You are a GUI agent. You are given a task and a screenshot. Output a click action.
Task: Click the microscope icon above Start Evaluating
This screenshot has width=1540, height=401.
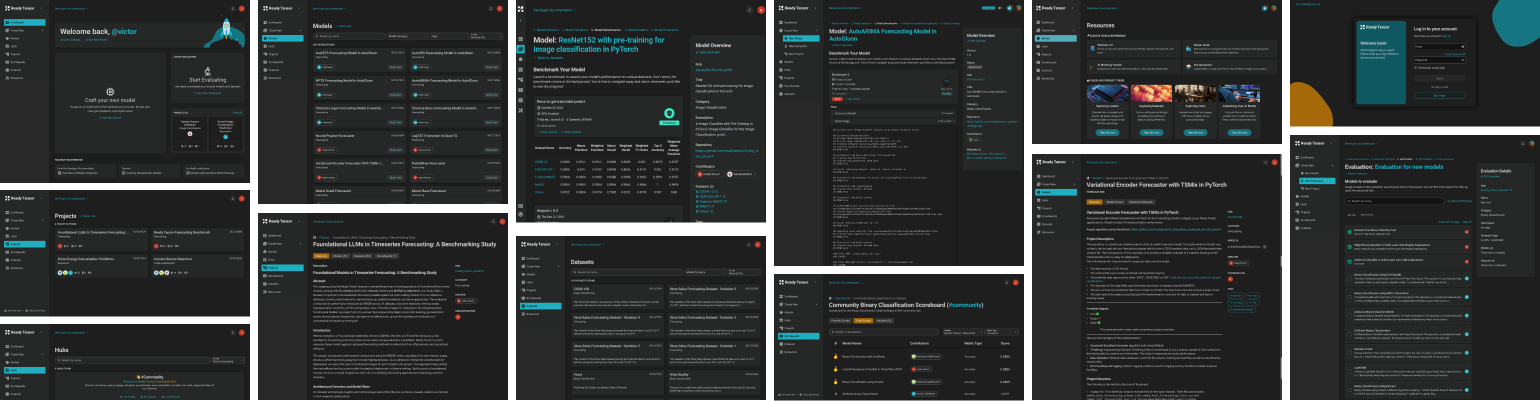[209, 70]
